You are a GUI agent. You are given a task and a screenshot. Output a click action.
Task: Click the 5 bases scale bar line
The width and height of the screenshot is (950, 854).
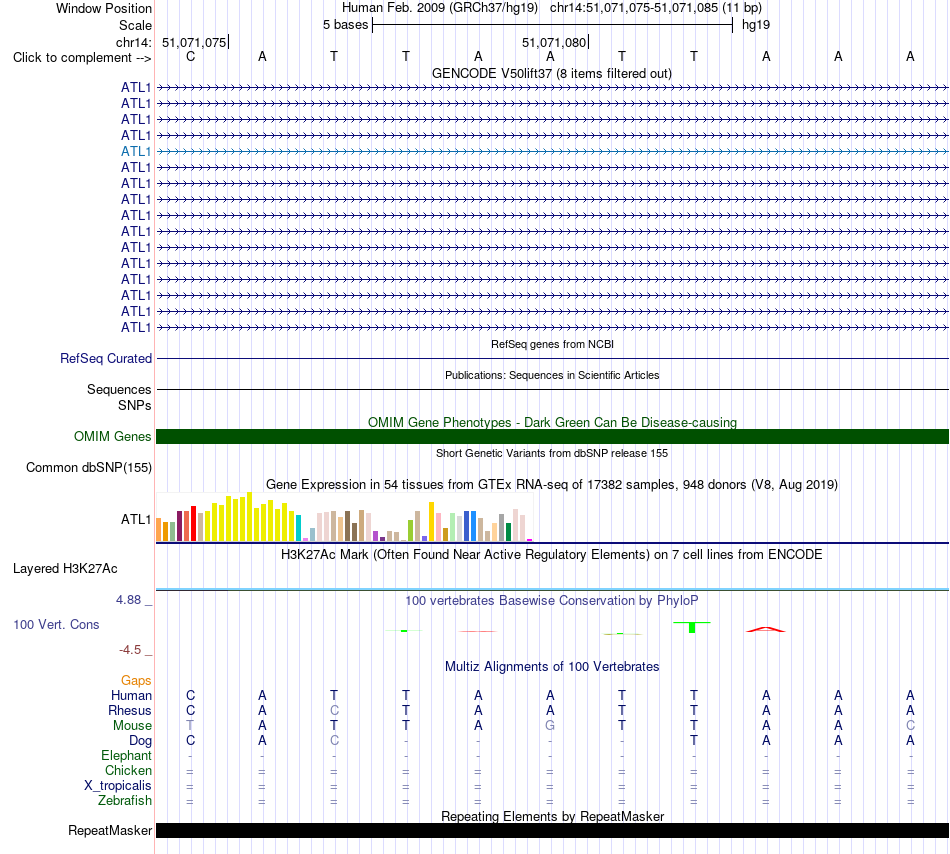pos(553,25)
